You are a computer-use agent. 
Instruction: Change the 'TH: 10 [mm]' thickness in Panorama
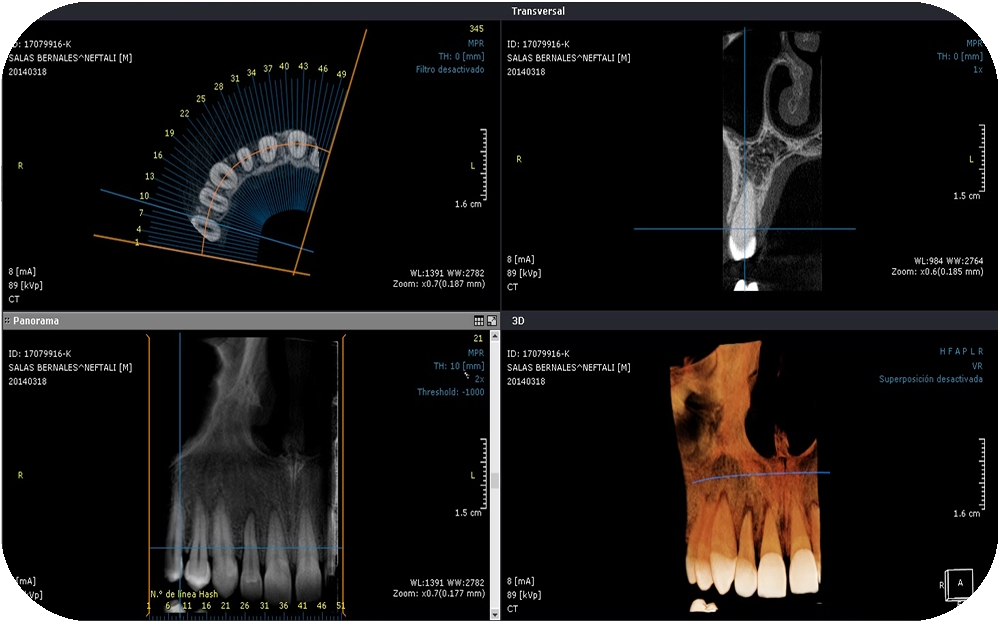pos(460,366)
